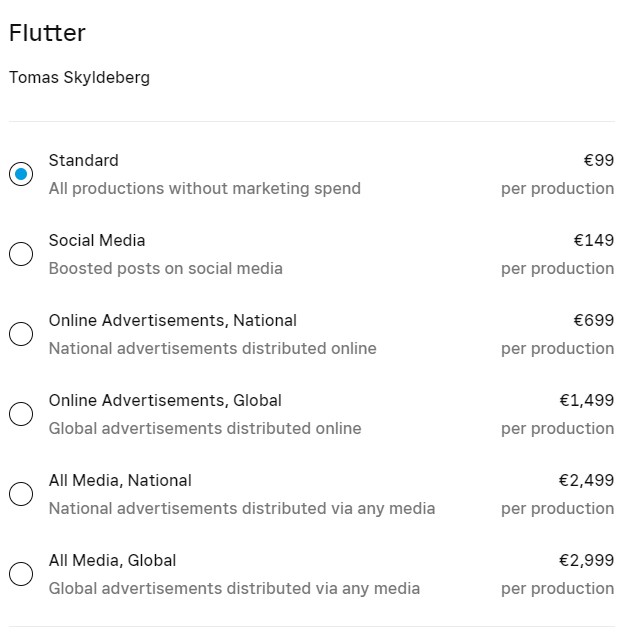Click the Standard license label
The width and height of the screenshot is (642, 638).
tap(84, 160)
